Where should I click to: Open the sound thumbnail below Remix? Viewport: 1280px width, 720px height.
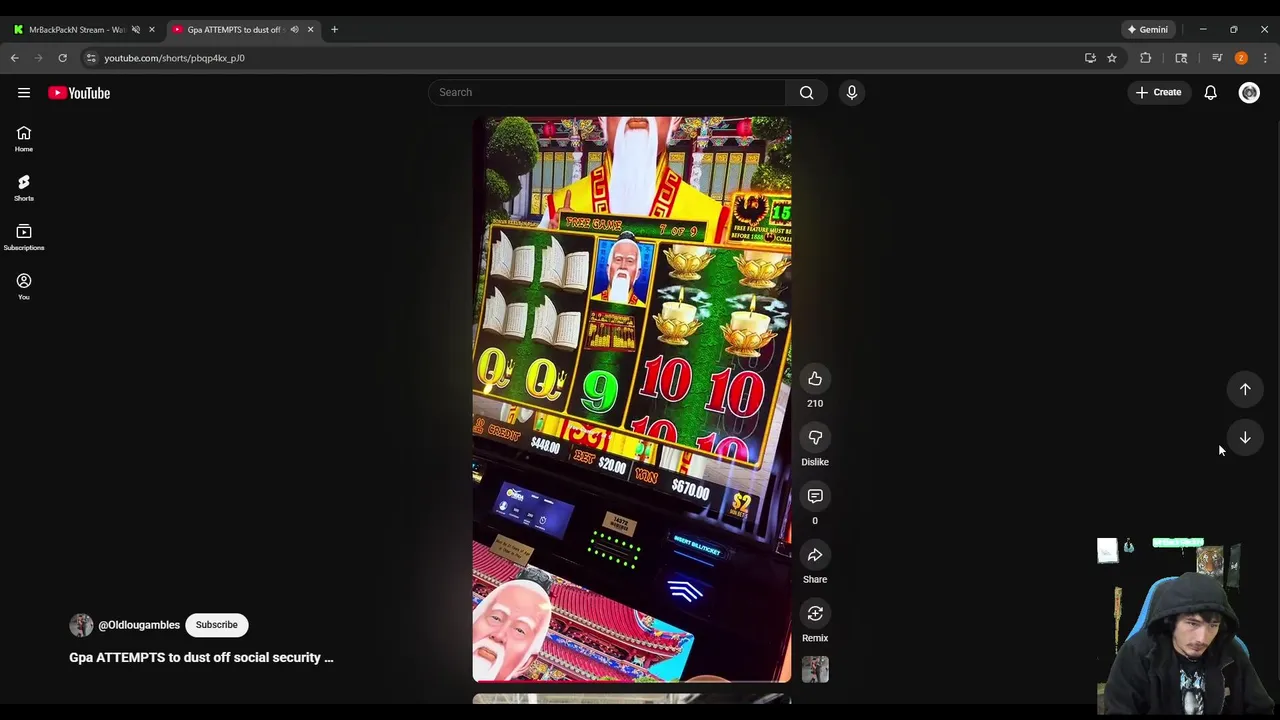(815, 669)
